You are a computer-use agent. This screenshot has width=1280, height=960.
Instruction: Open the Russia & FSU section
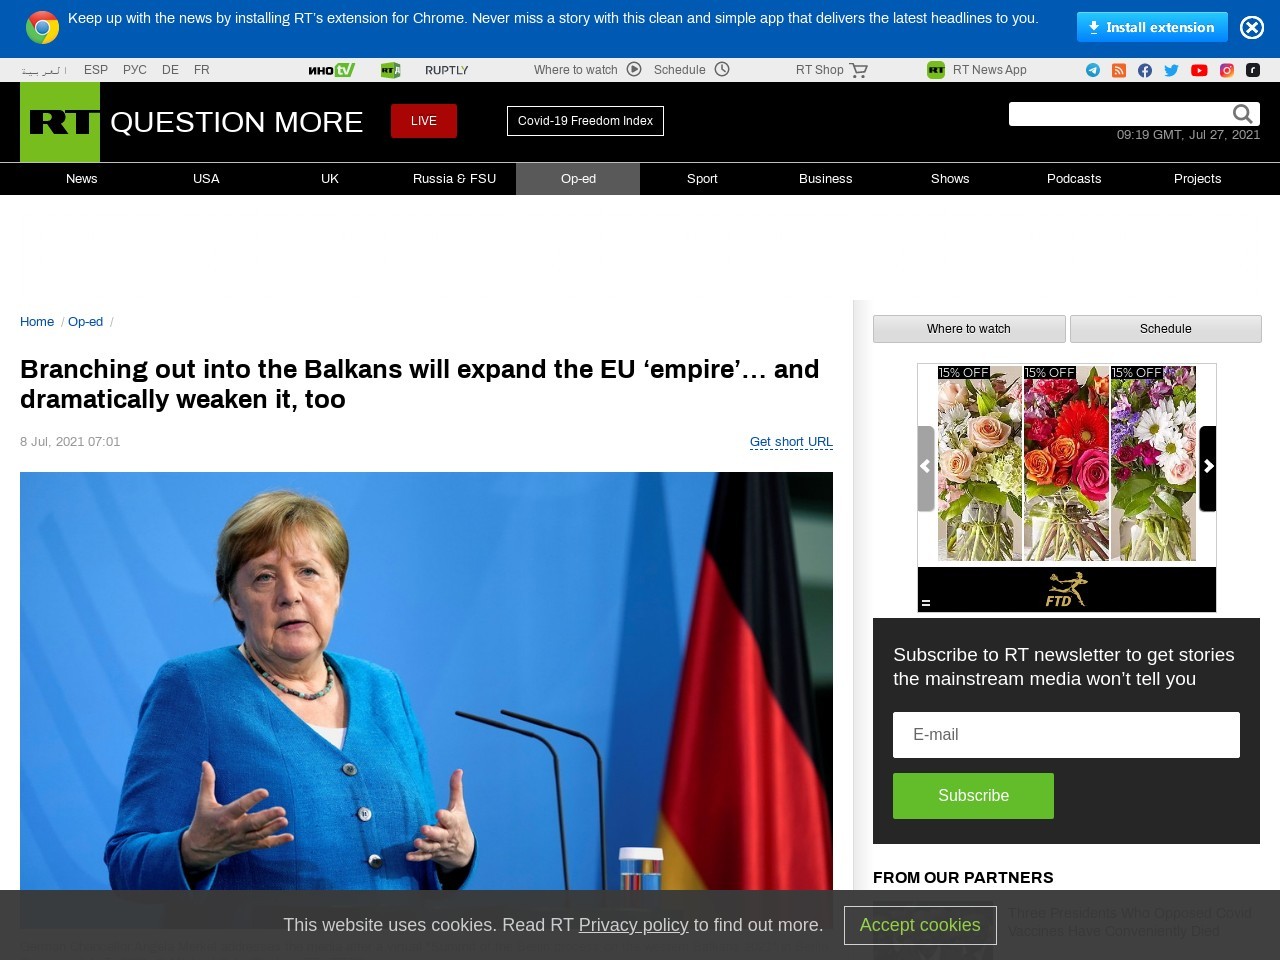(454, 179)
